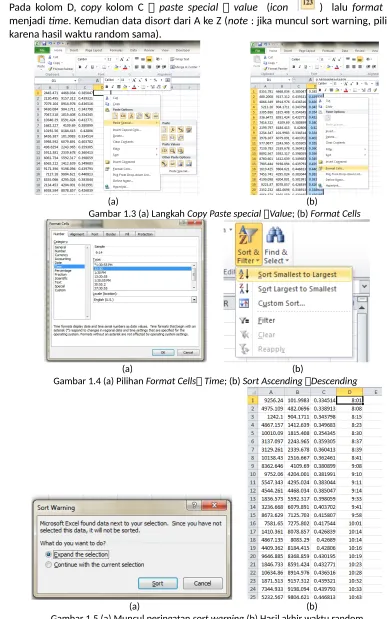Click cell showing 9256.24
The height and width of the screenshot is (619, 387).
click(271, 400)
